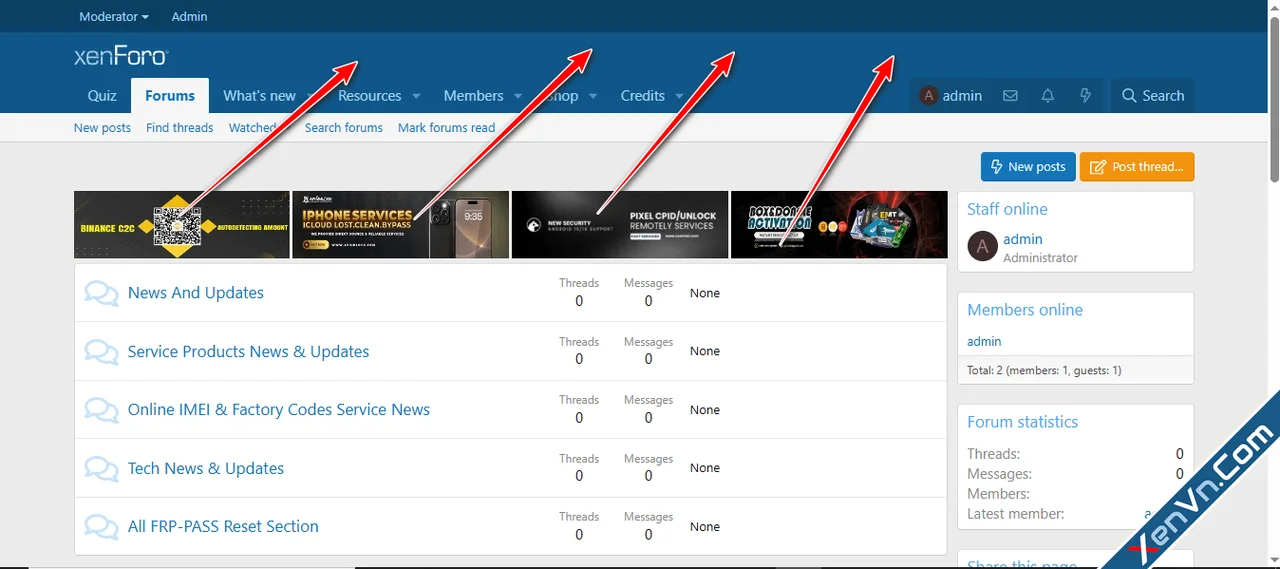Click the admin avatar in Staff online
This screenshot has width=1280, height=569.
(983, 247)
